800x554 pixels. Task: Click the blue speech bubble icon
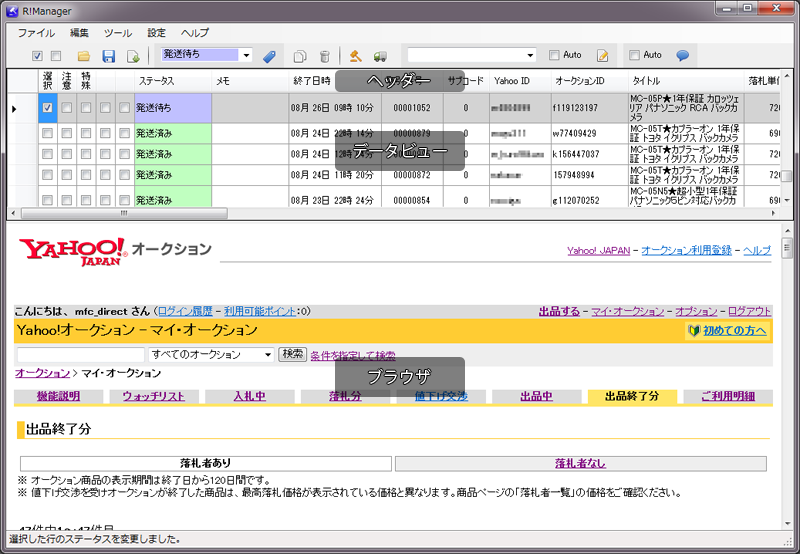[683, 55]
